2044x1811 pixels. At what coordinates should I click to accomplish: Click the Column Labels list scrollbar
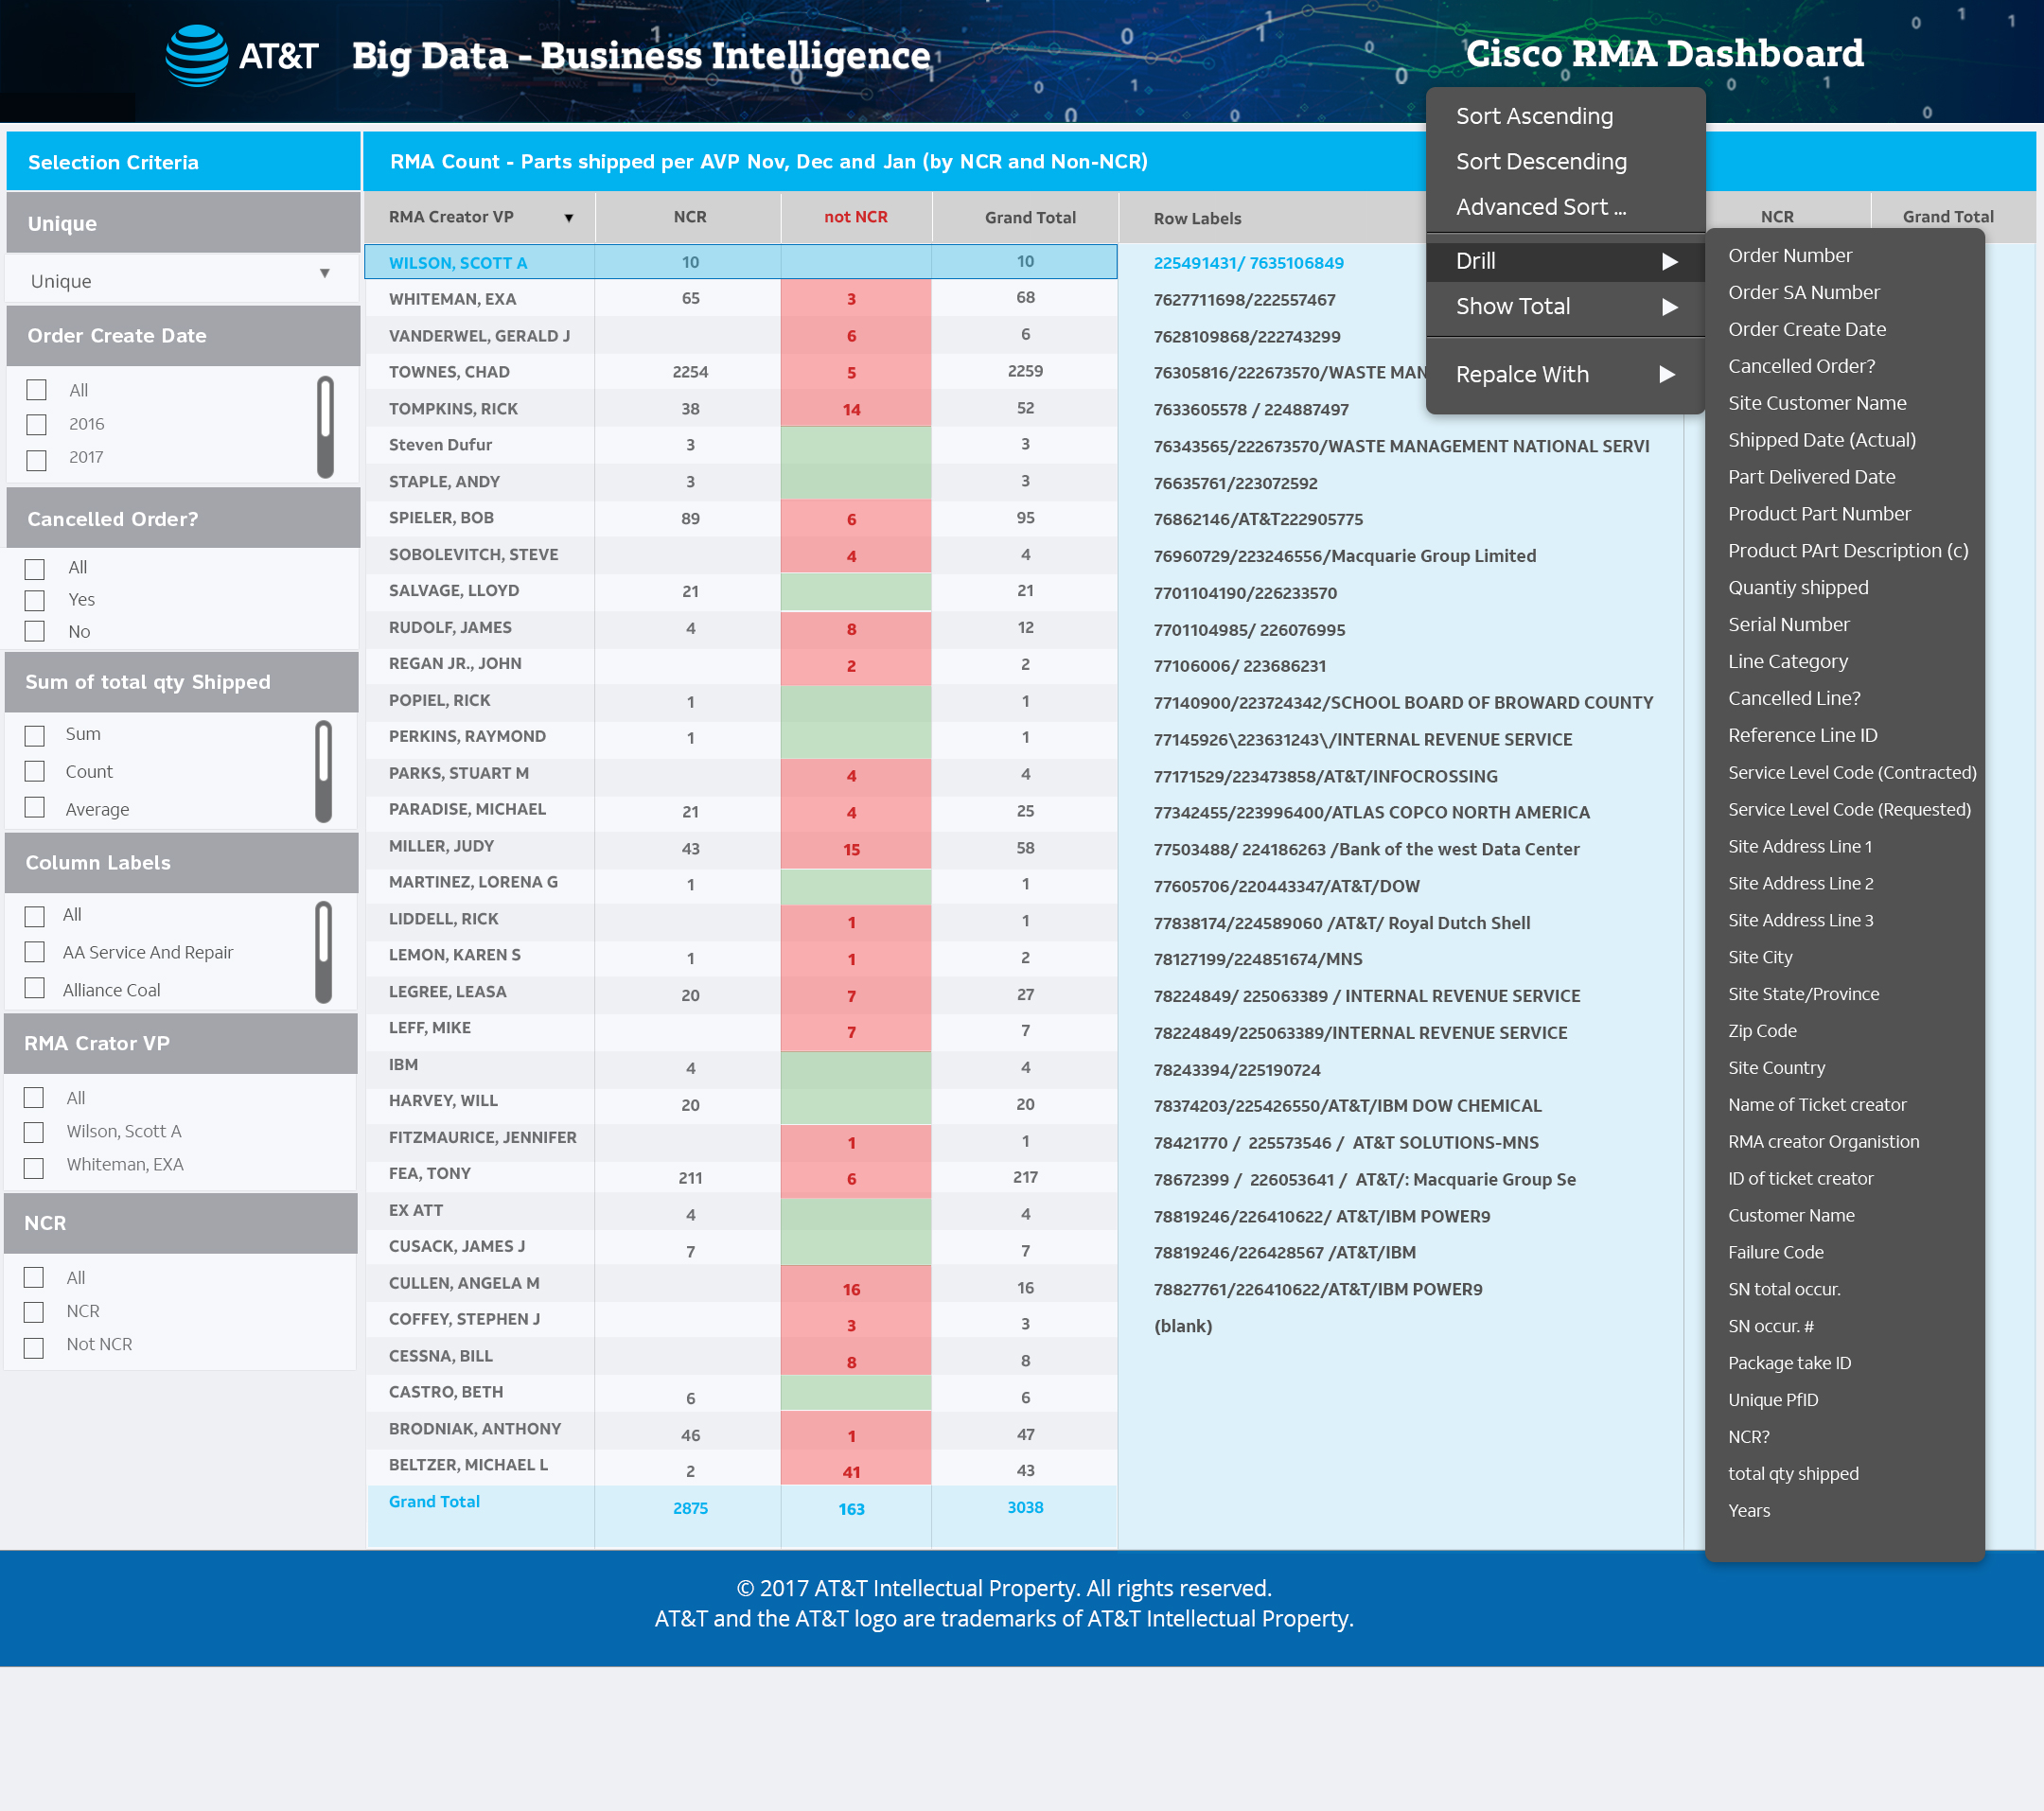pos(323,951)
